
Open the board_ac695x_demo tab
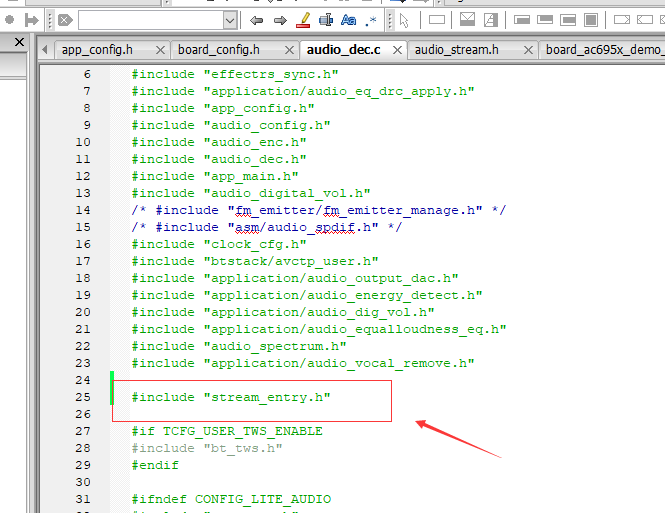coord(604,50)
